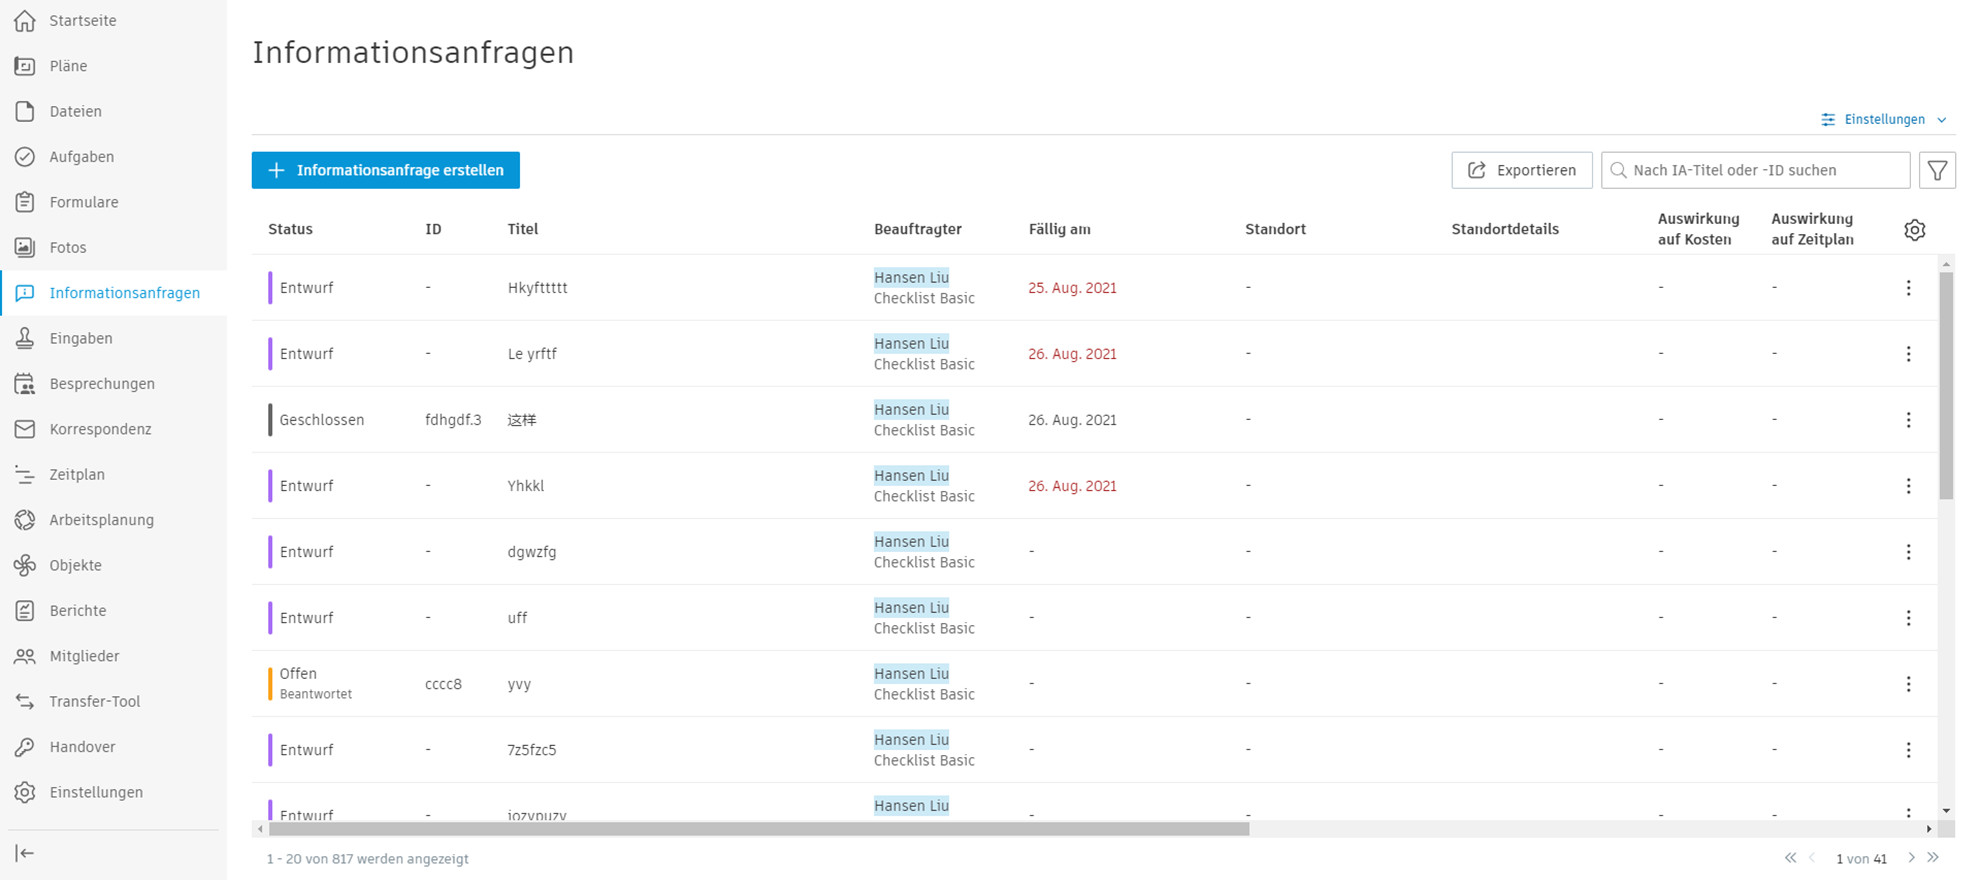Open table column settings gear
1981x880 pixels.
point(1914,230)
